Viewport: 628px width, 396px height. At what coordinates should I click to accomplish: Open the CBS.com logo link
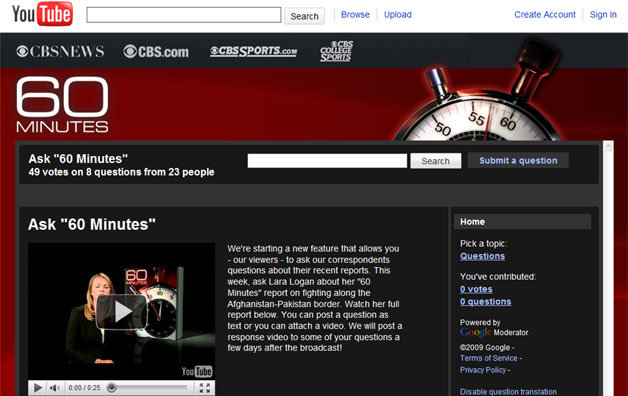156,52
